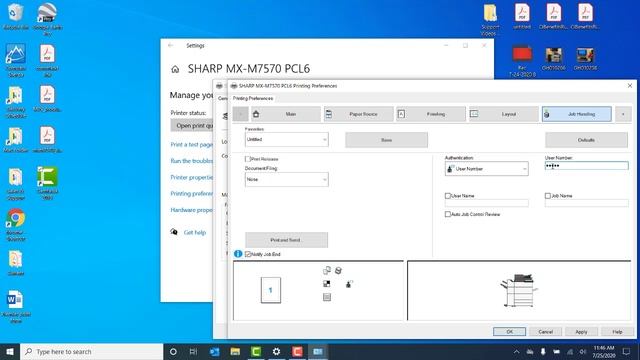
Task: Click the printer machine image
Action: [518, 290]
